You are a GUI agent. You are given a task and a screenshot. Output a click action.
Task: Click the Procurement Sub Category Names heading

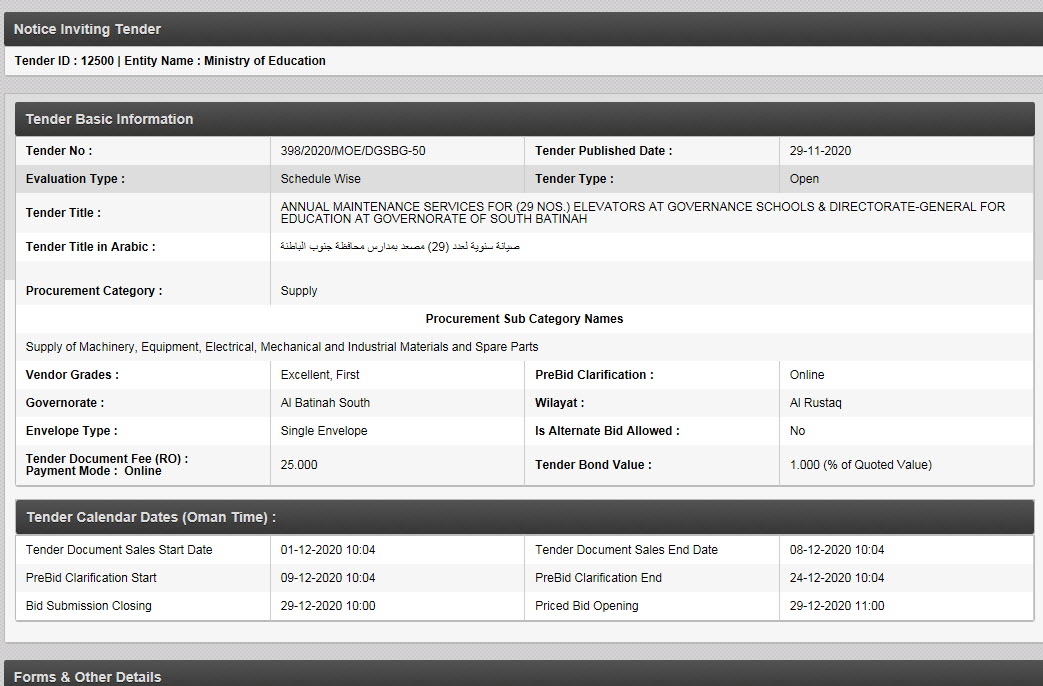[524, 319]
